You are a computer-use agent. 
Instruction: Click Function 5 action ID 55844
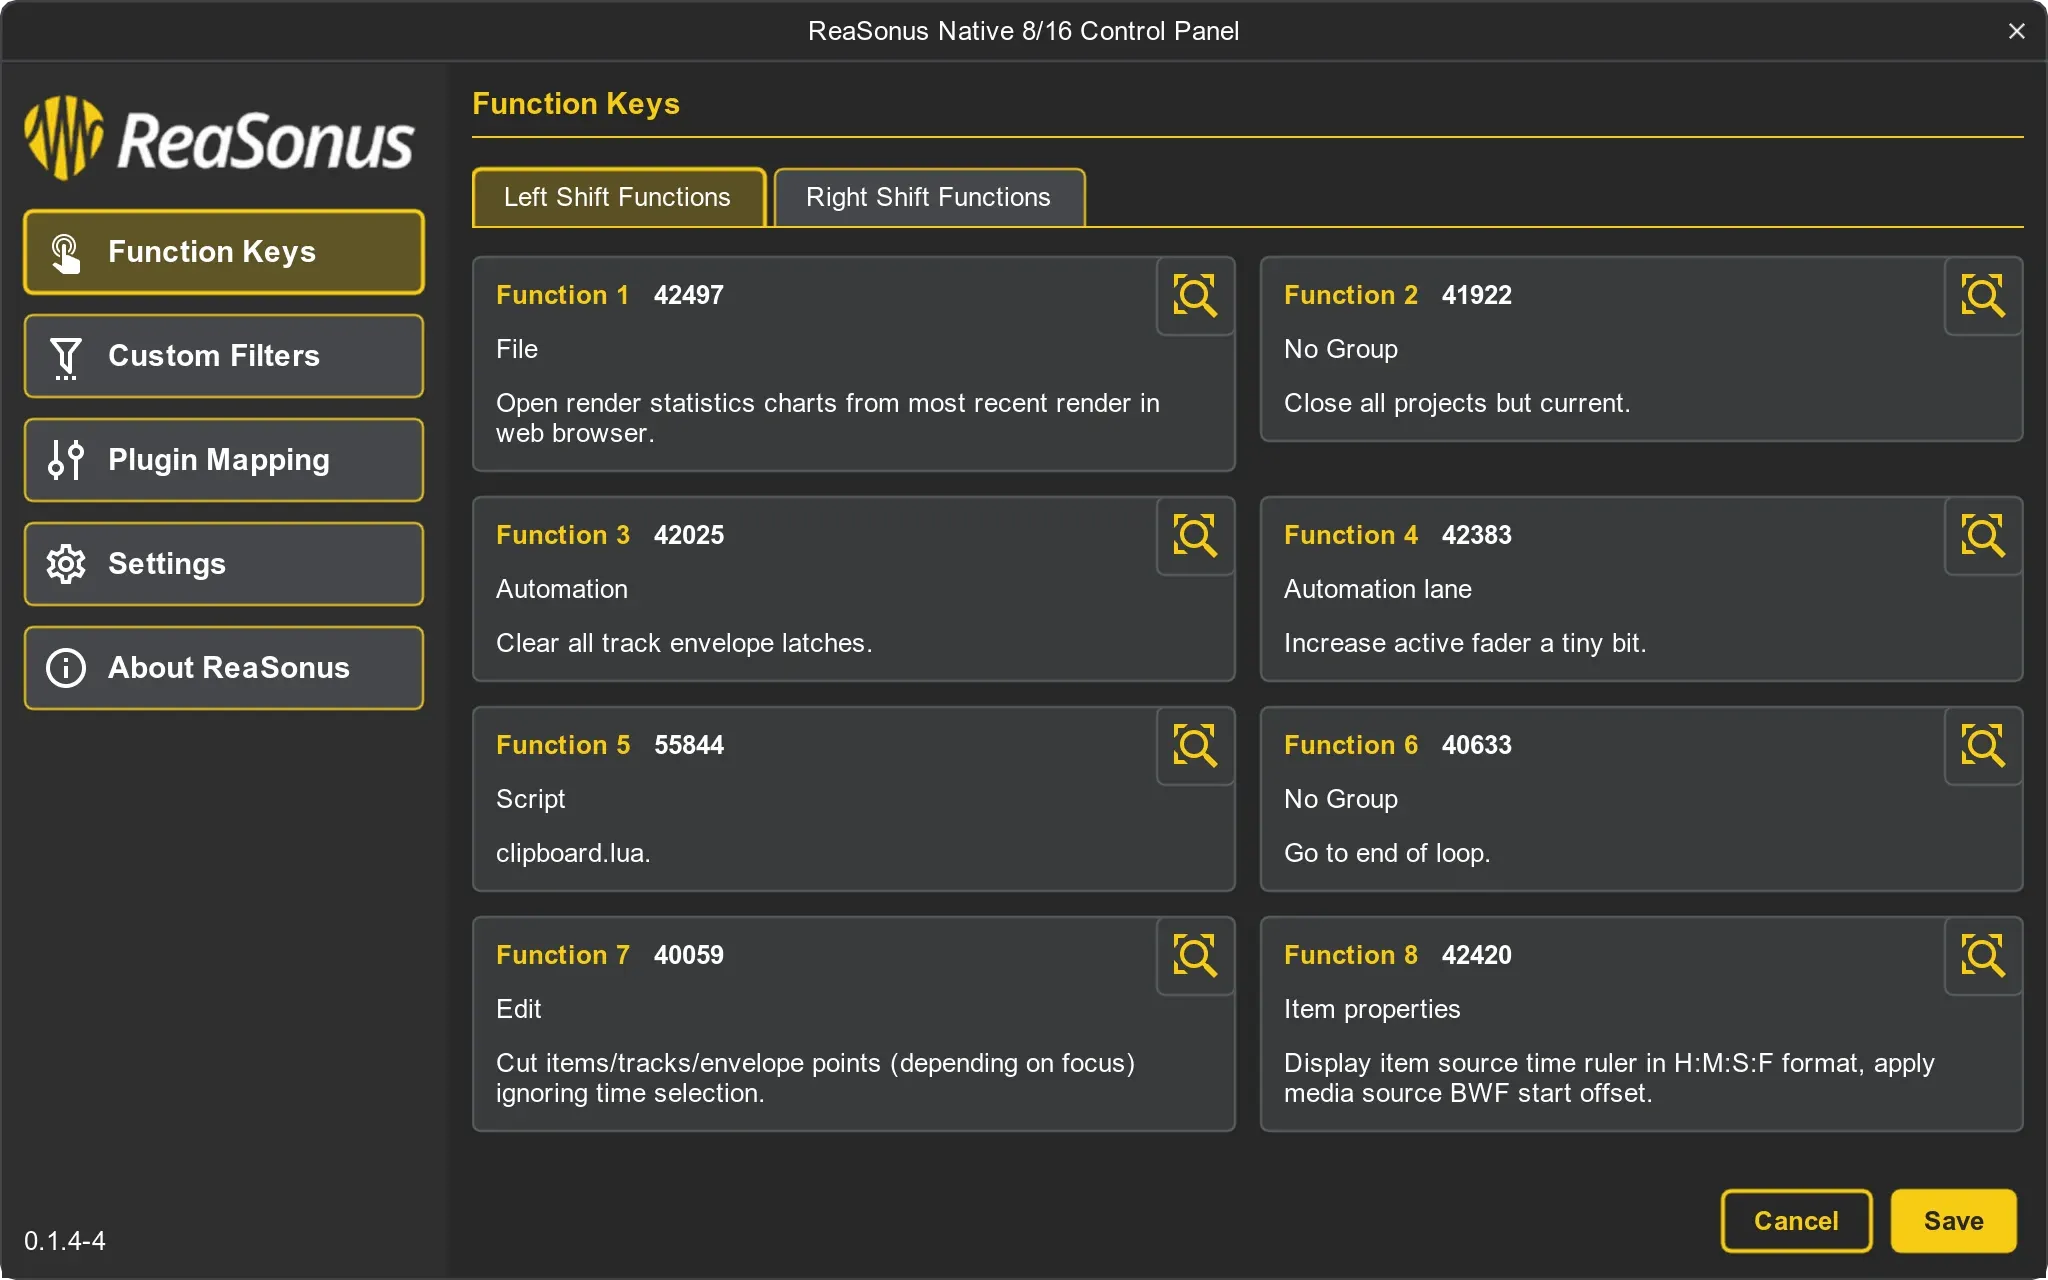(x=688, y=745)
